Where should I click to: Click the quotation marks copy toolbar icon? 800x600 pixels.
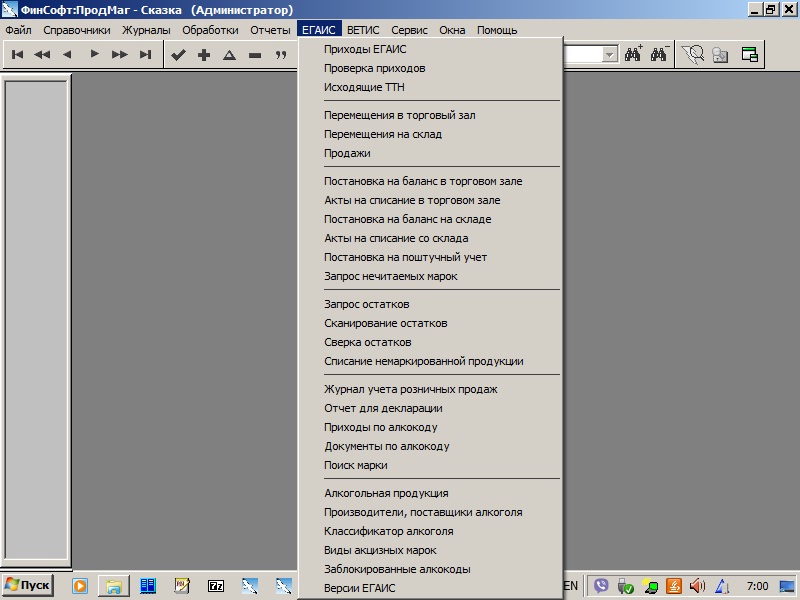tap(281, 55)
